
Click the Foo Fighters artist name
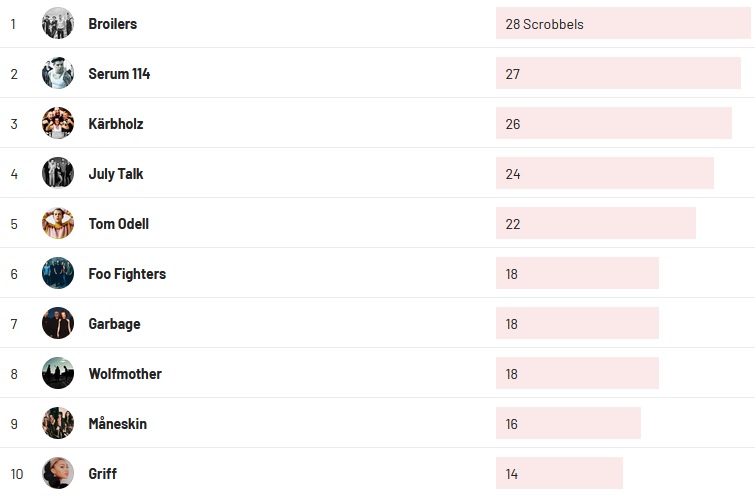coord(127,274)
